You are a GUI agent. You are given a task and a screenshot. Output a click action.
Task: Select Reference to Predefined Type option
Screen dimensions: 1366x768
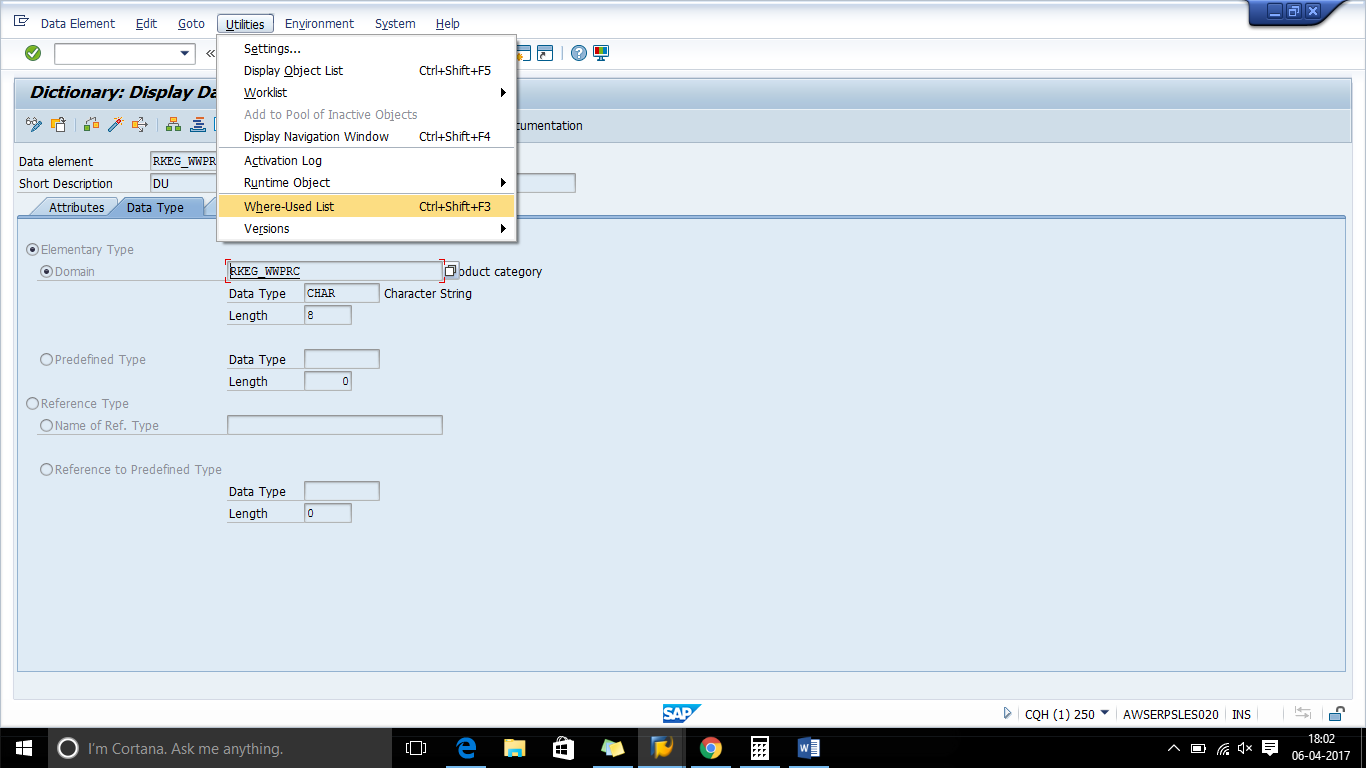click(x=46, y=469)
